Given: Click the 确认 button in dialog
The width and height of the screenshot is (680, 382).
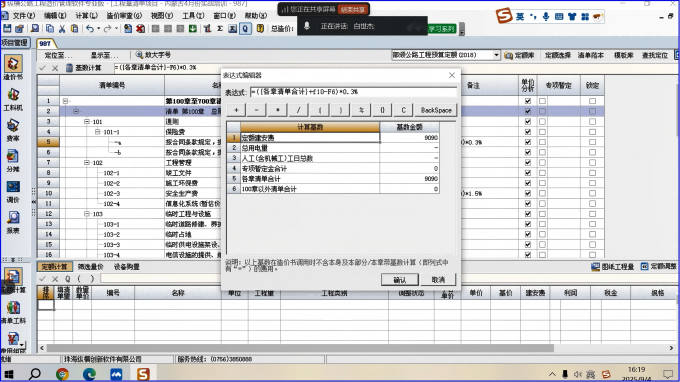Looking at the screenshot, I should 400,280.
